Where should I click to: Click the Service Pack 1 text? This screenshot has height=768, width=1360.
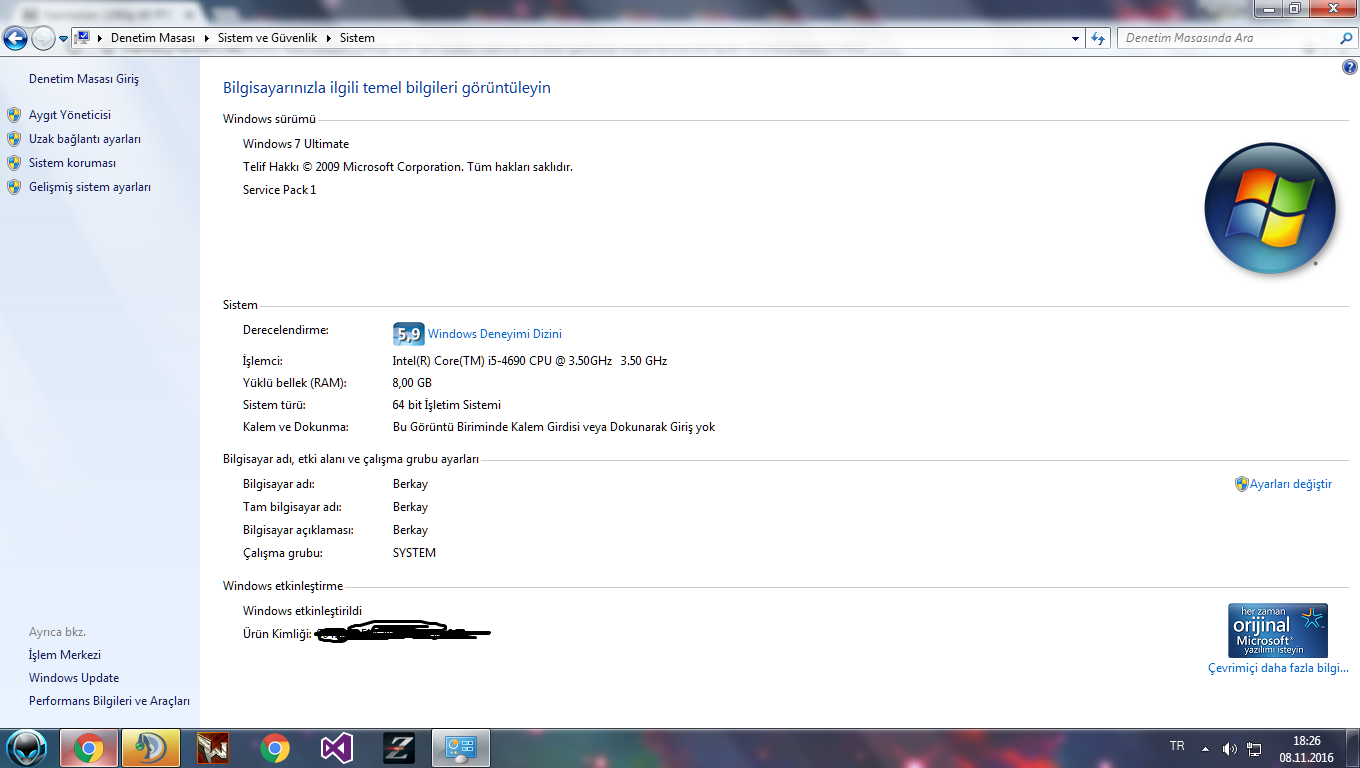pyautogui.click(x=279, y=190)
